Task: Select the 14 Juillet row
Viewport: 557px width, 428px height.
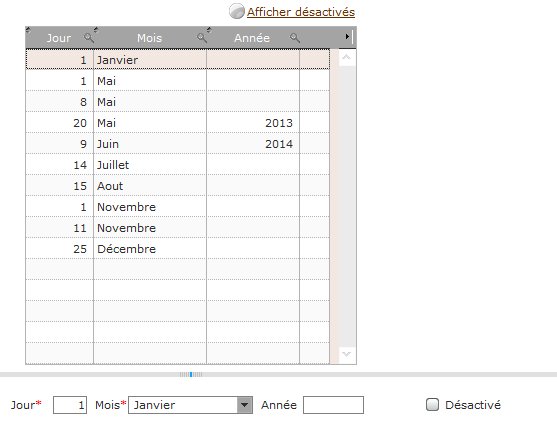Action: [x=178, y=164]
